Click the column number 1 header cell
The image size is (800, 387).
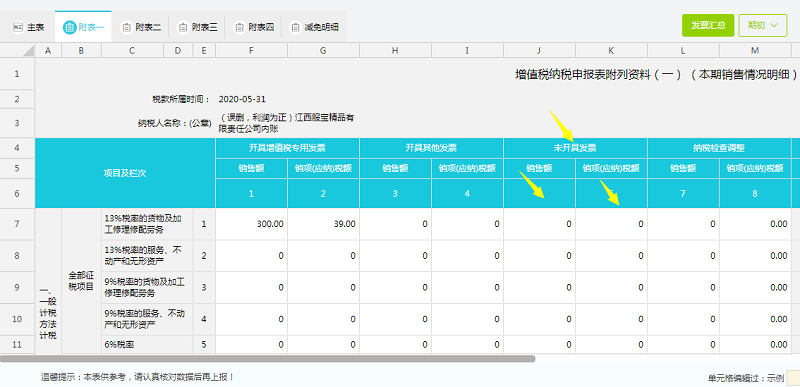point(252,193)
